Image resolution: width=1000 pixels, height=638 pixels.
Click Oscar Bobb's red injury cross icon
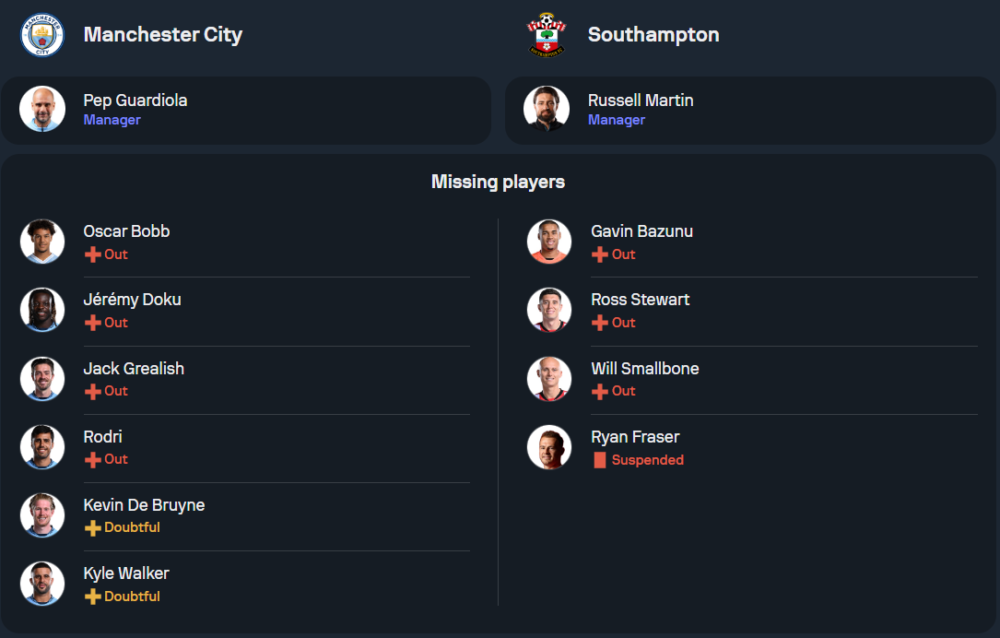click(92, 255)
